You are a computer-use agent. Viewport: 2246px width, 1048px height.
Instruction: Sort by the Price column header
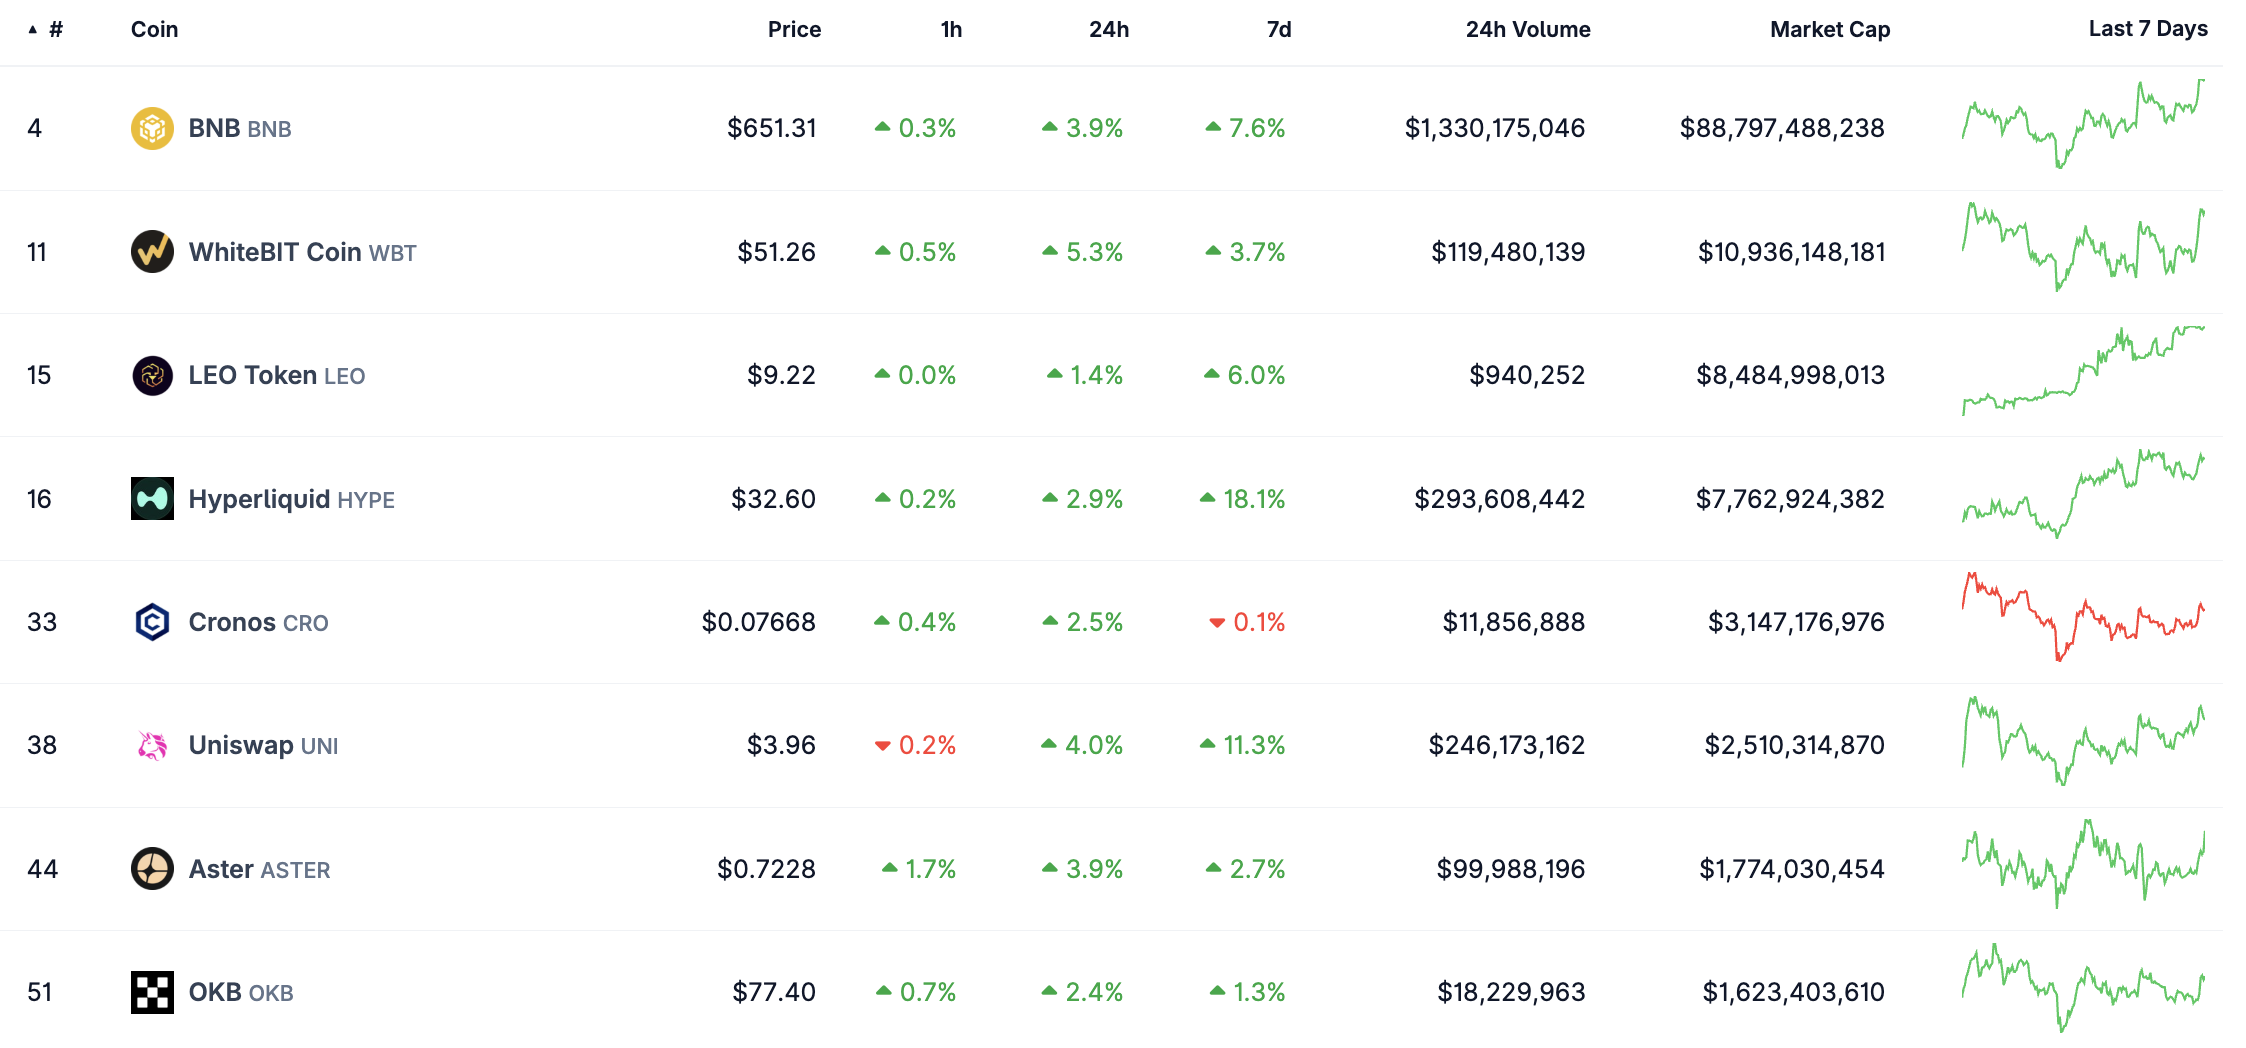794,29
